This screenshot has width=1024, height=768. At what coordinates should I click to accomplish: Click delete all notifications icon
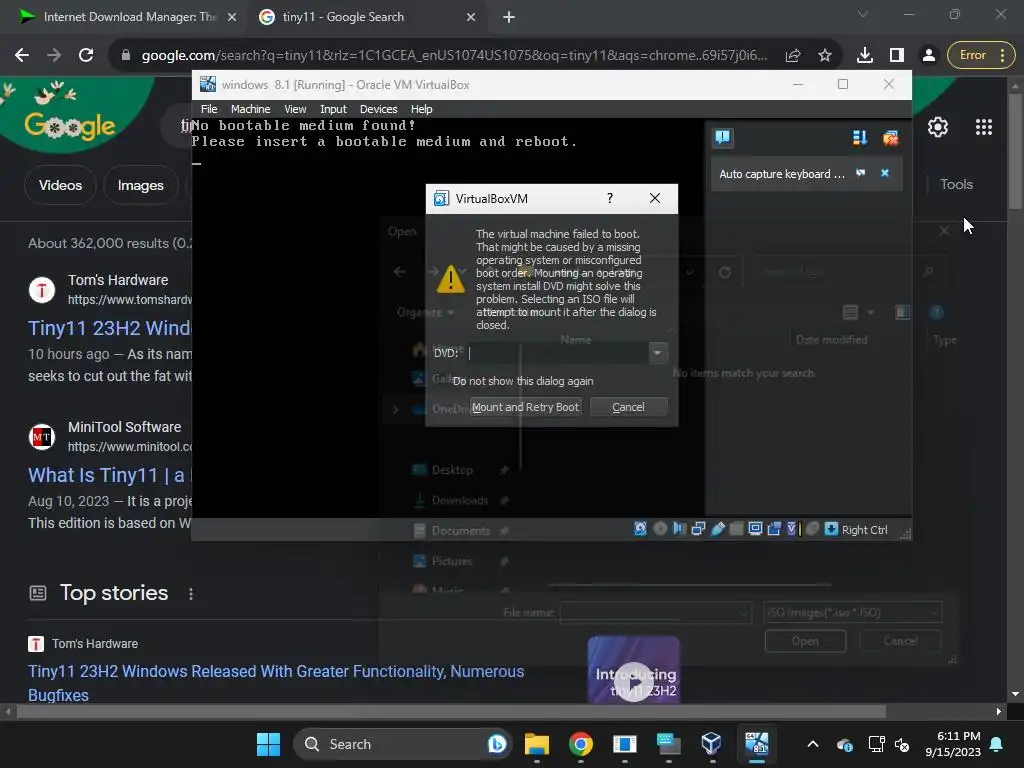(889, 137)
